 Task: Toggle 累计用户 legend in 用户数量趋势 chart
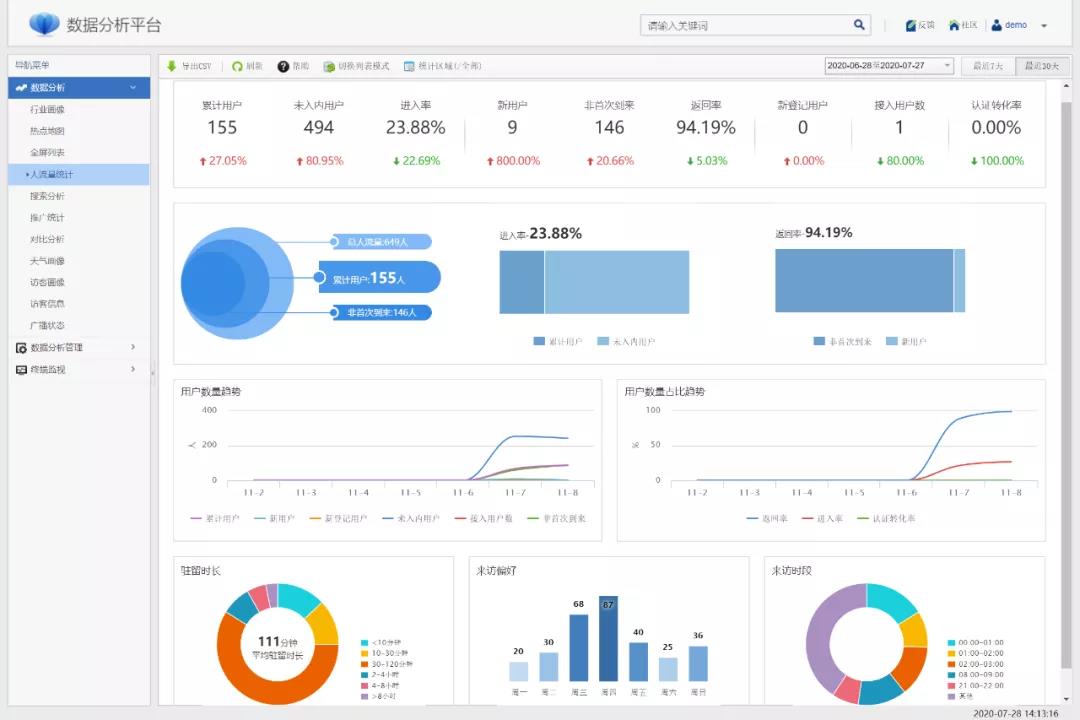tap(215, 518)
